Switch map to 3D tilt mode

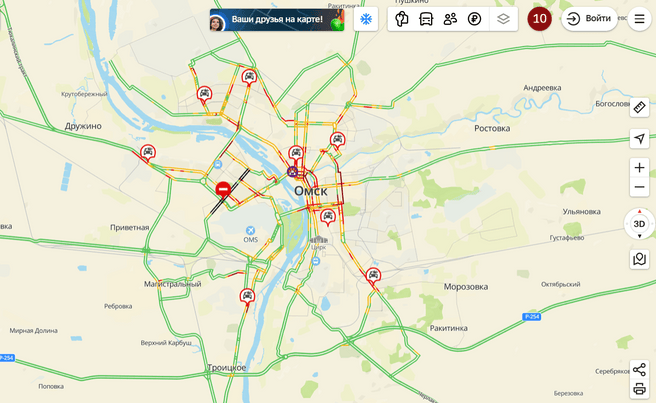click(x=639, y=224)
